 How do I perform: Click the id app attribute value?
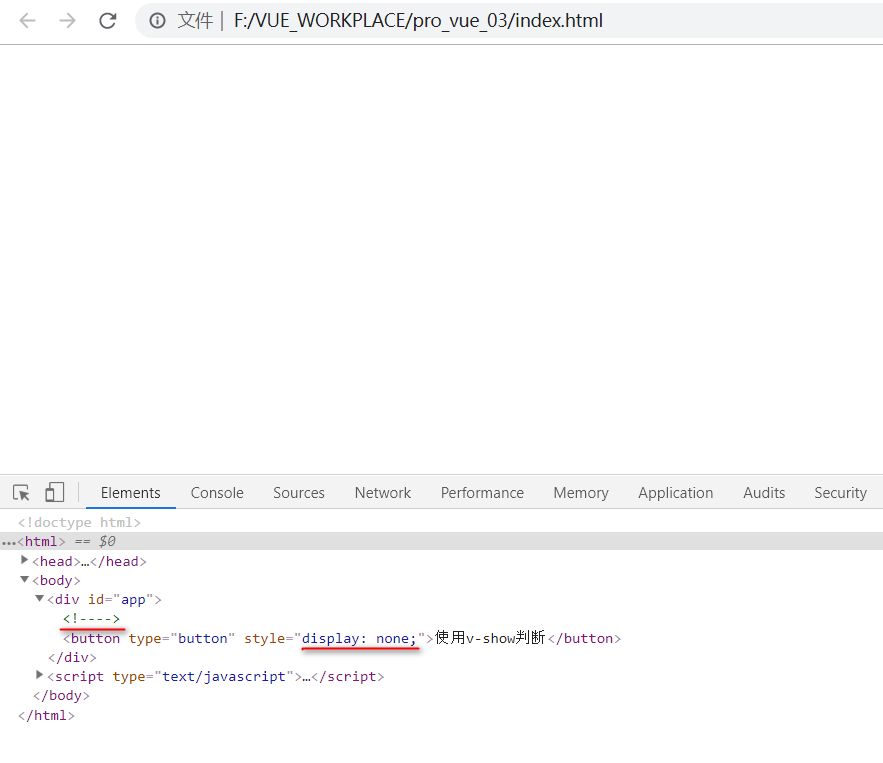pos(133,600)
